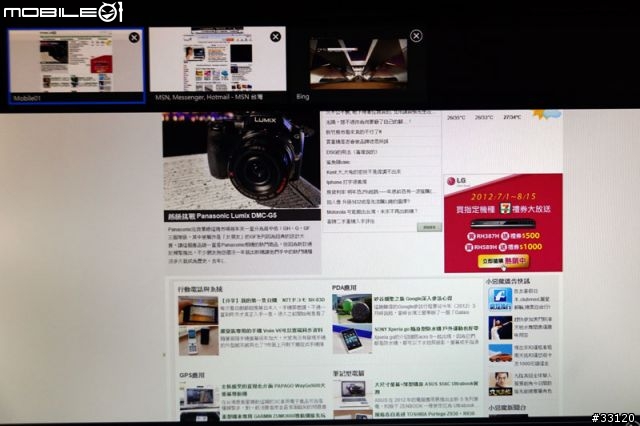The width and height of the screenshot is (640, 426).
Task: Open the SONY Xperia go article thumbnail
Action: 352,339
